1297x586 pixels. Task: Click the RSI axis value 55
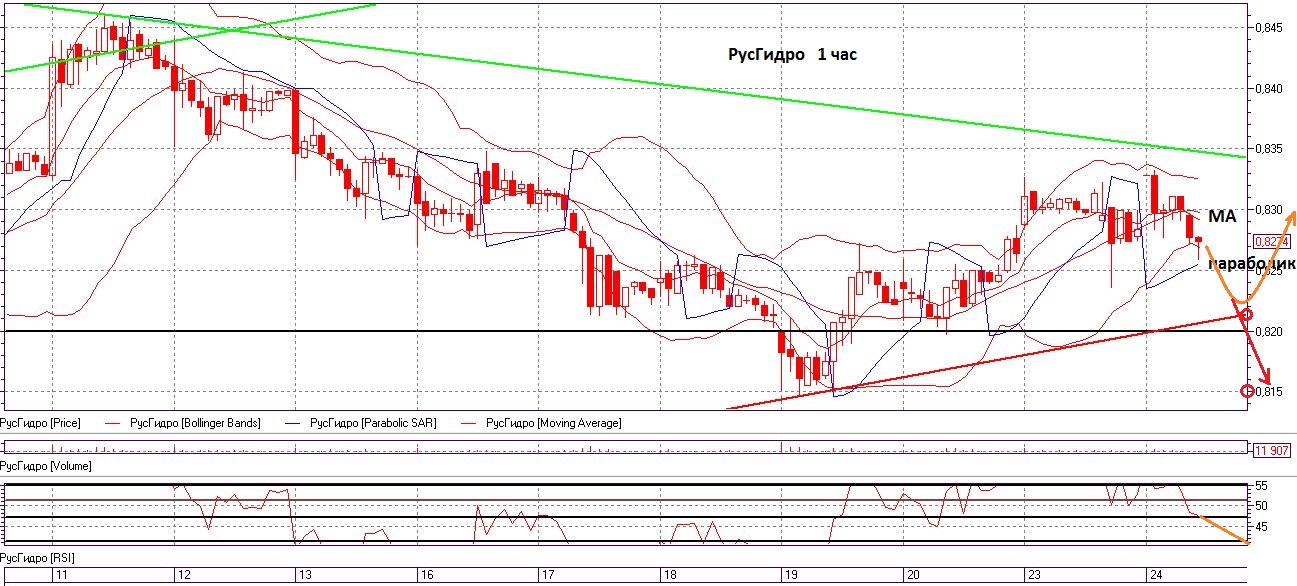point(1262,485)
